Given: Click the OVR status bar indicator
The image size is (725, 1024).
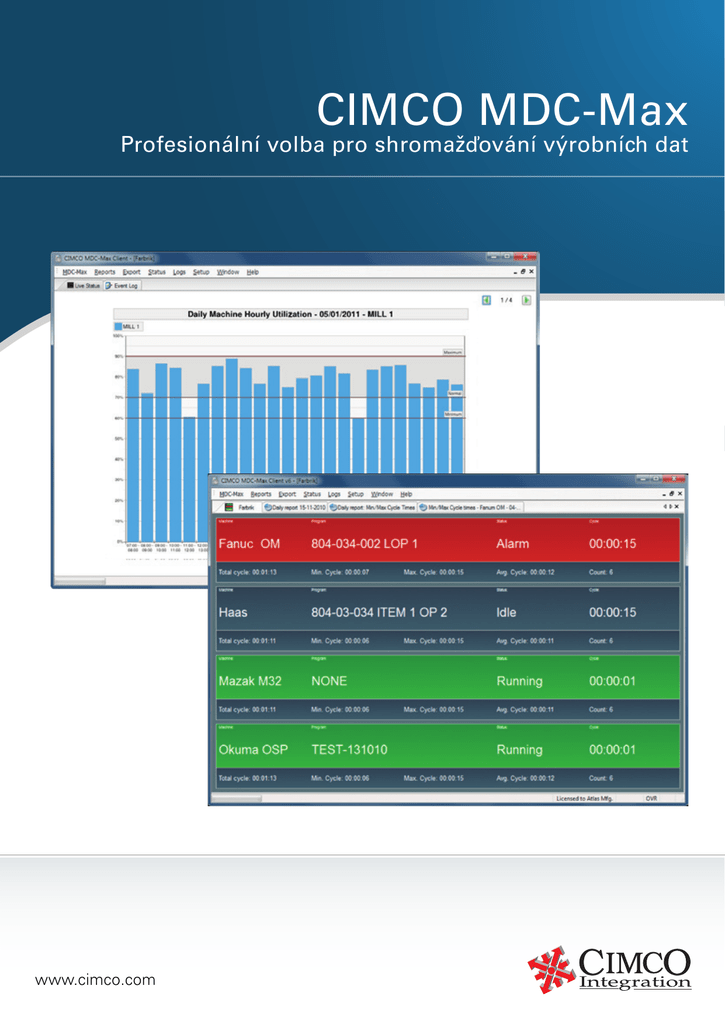Looking at the screenshot, I should pos(651,799).
